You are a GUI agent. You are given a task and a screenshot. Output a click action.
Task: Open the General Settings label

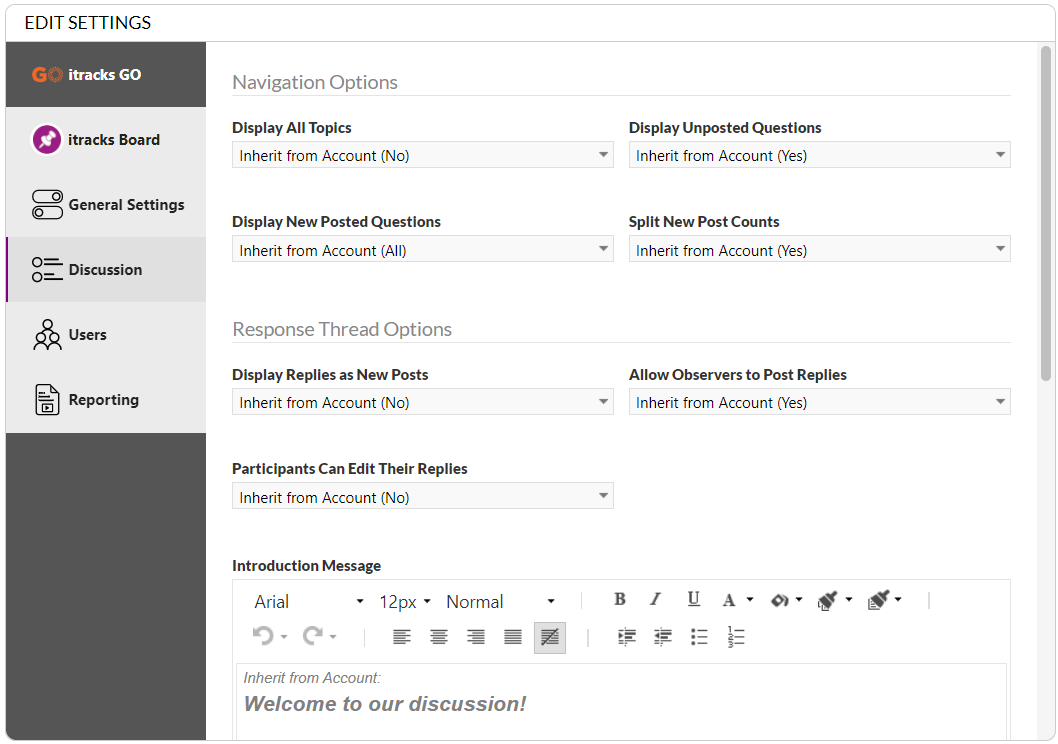126,204
